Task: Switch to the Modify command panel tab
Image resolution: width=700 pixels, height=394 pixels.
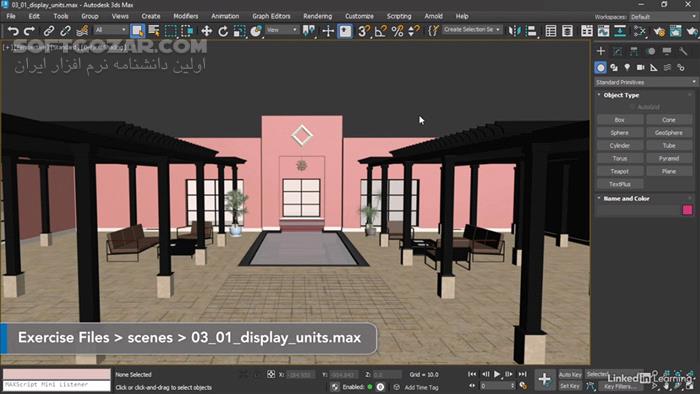Action: [617, 51]
